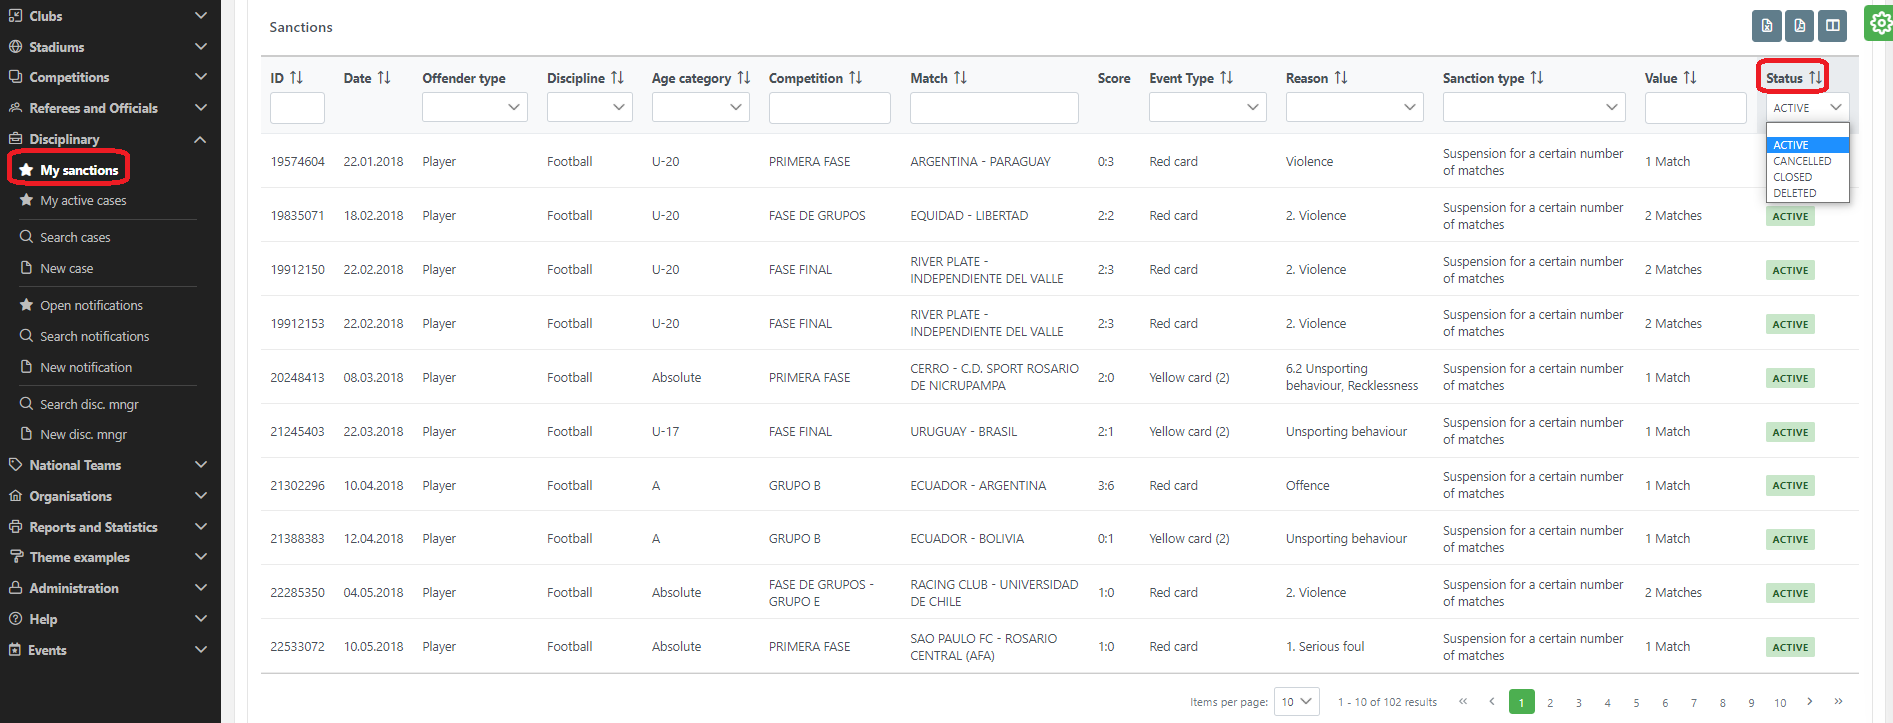Viewport: 1893px width, 723px height.
Task: Jump to page 5 of results
Action: coord(1636,703)
